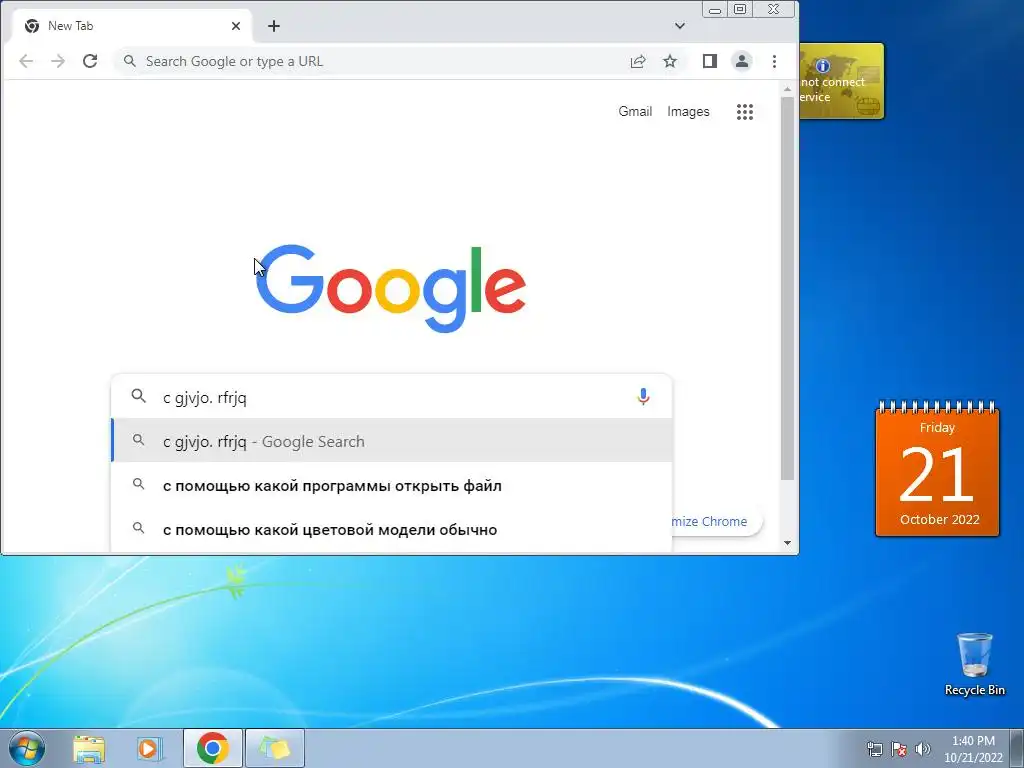Click the calendar gadget showing 21
Screen dimensions: 1024x768
click(x=937, y=469)
